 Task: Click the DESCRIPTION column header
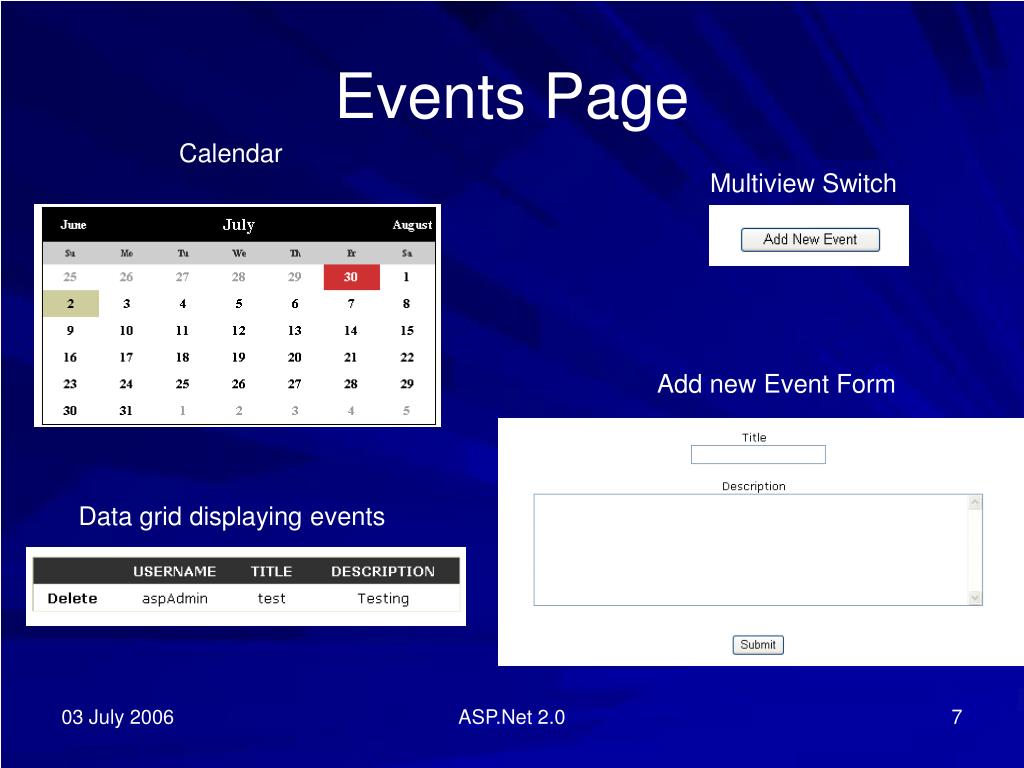point(383,571)
